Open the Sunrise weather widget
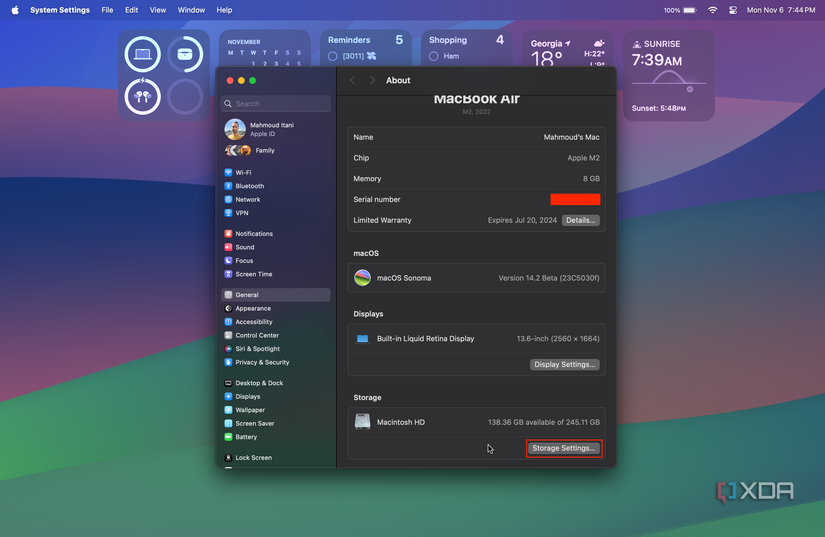Screen dimensions: 825x537 click(x=669, y=75)
